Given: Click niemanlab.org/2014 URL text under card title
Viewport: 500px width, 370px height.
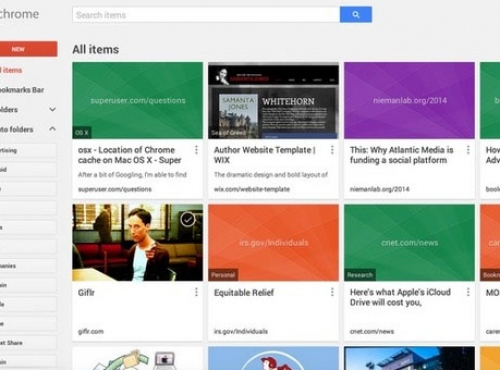Looking at the screenshot, I should (380, 189).
